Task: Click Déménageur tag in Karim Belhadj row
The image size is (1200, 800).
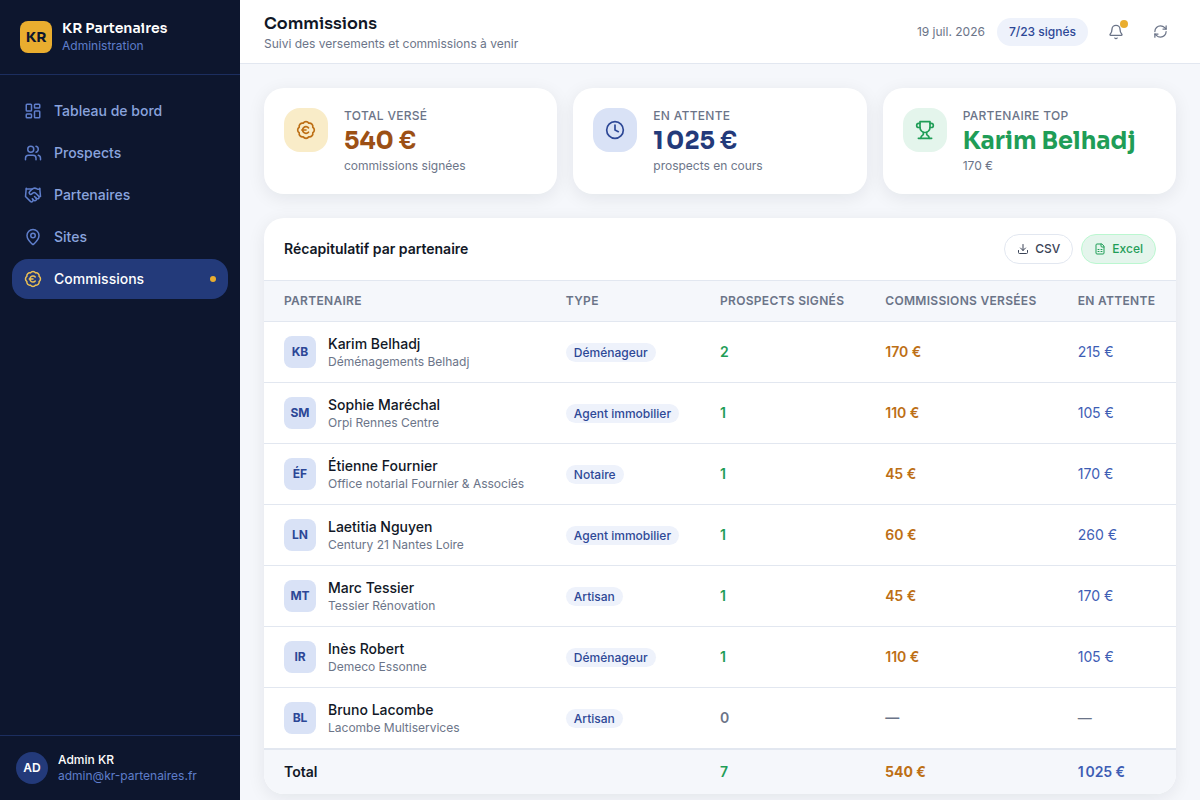Action: click(x=611, y=353)
